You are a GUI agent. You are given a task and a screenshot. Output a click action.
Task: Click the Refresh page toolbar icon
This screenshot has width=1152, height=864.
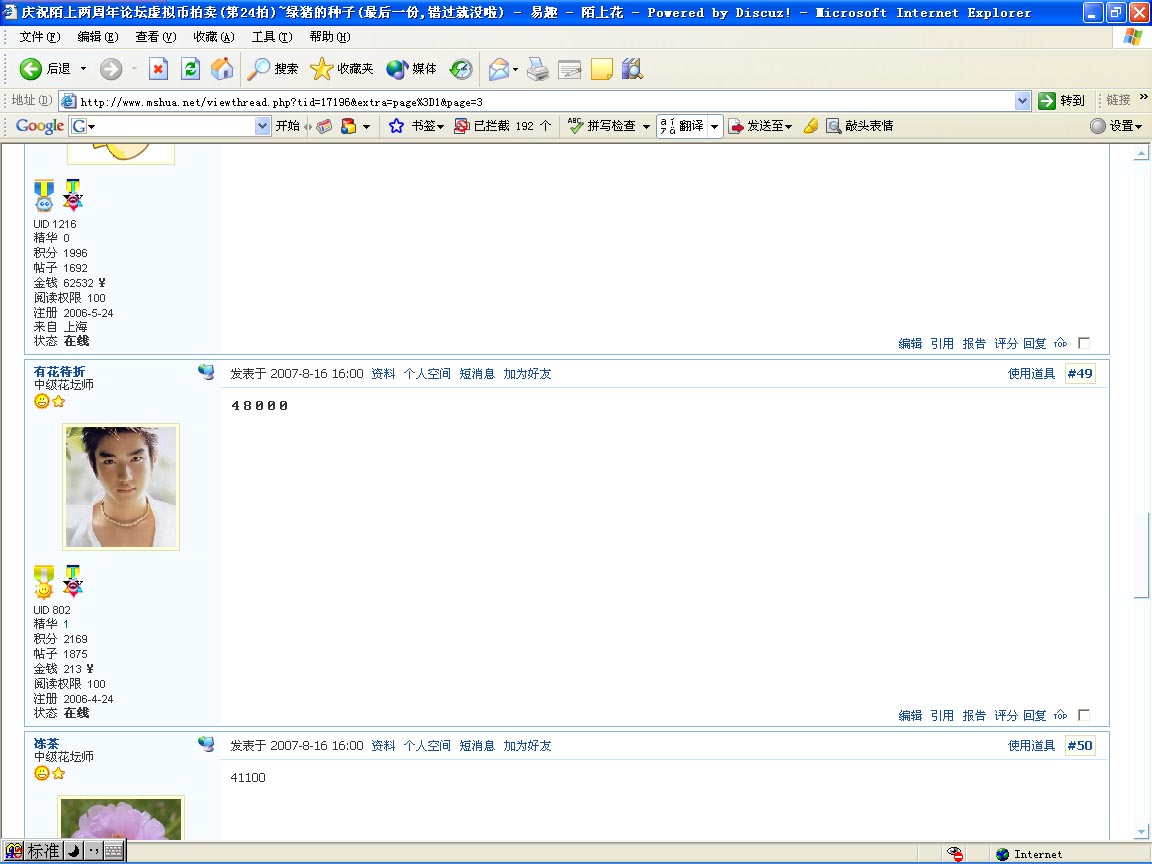(190, 69)
